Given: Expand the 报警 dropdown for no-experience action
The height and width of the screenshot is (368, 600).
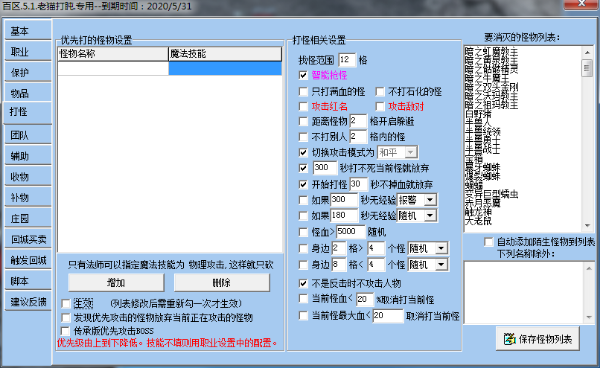Looking at the screenshot, I should (430, 200).
